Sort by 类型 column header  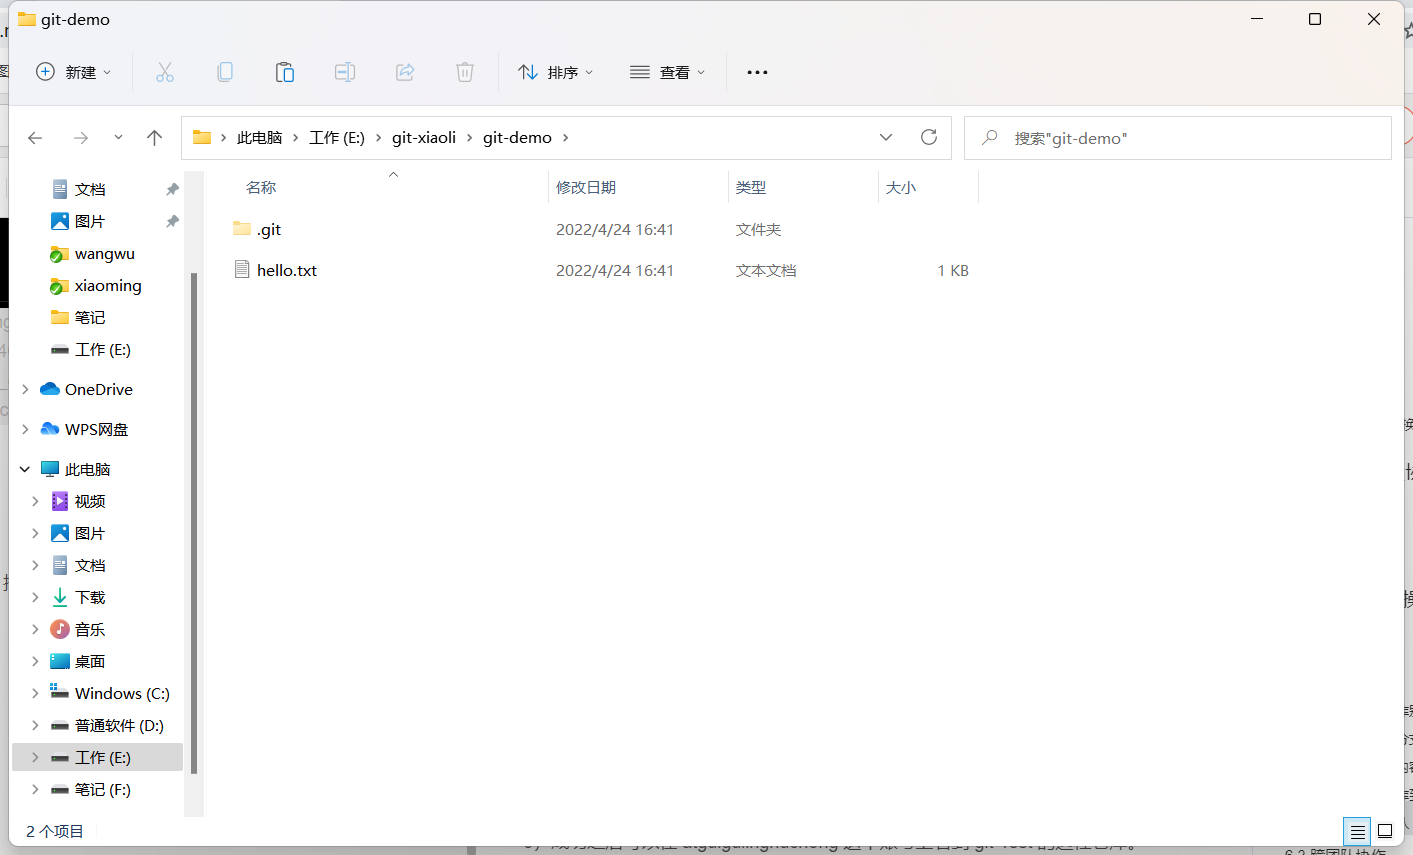click(x=751, y=187)
